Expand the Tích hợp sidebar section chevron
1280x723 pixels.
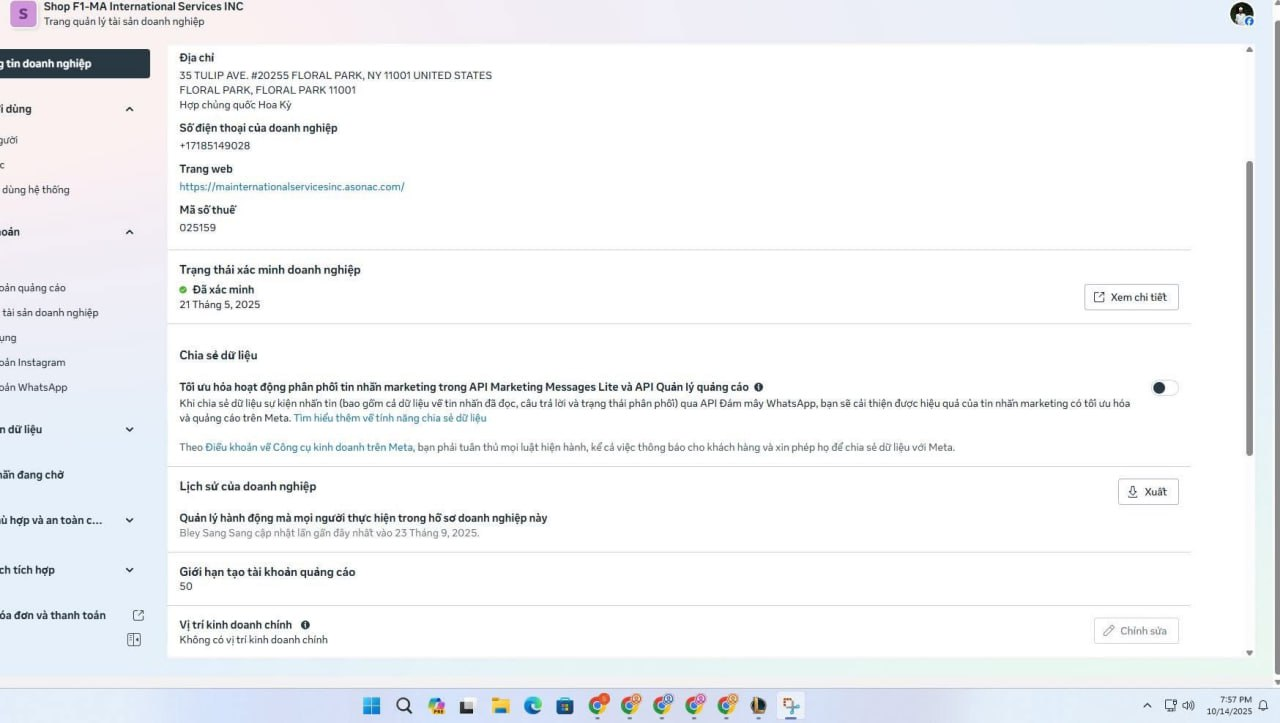tap(129, 570)
